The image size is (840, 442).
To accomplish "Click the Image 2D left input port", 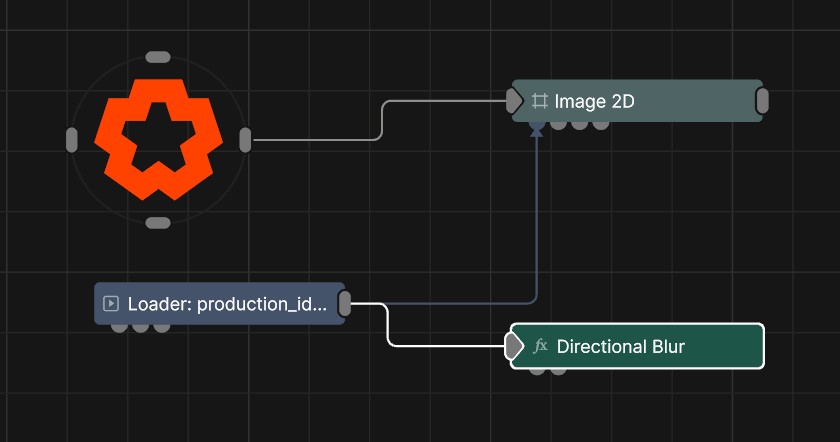I will (514, 101).
